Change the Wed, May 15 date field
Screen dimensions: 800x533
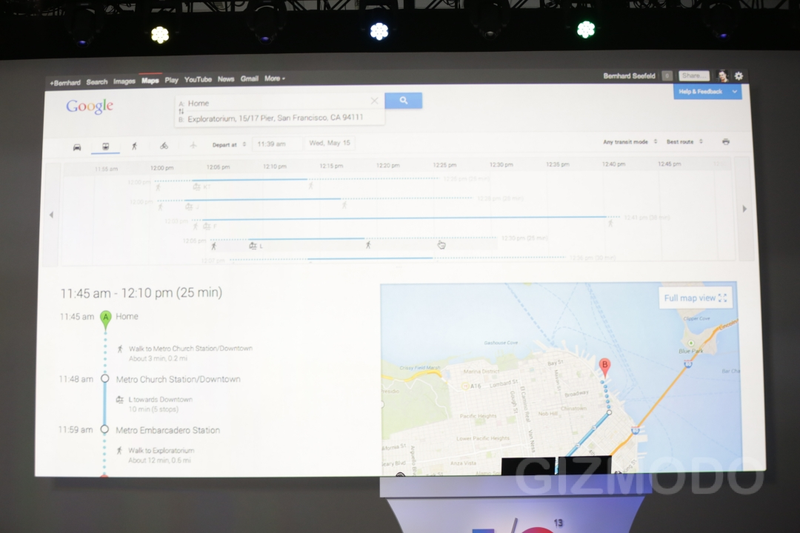pos(330,143)
